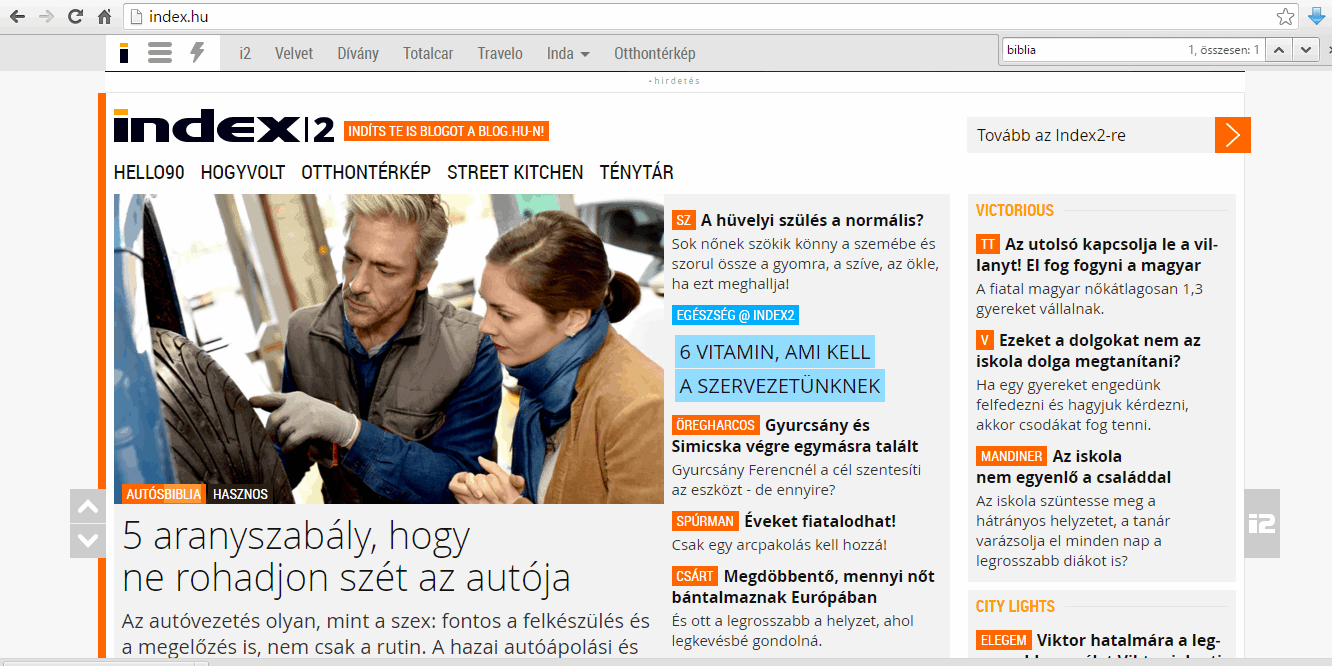
Task: Click the 'Sok nőnek szökik könny' teaser text
Action: (805, 264)
